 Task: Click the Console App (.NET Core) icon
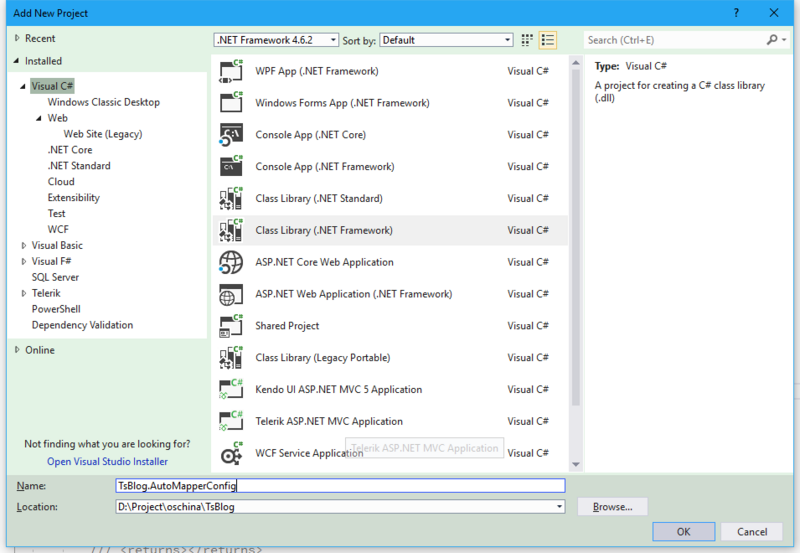tap(231, 135)
